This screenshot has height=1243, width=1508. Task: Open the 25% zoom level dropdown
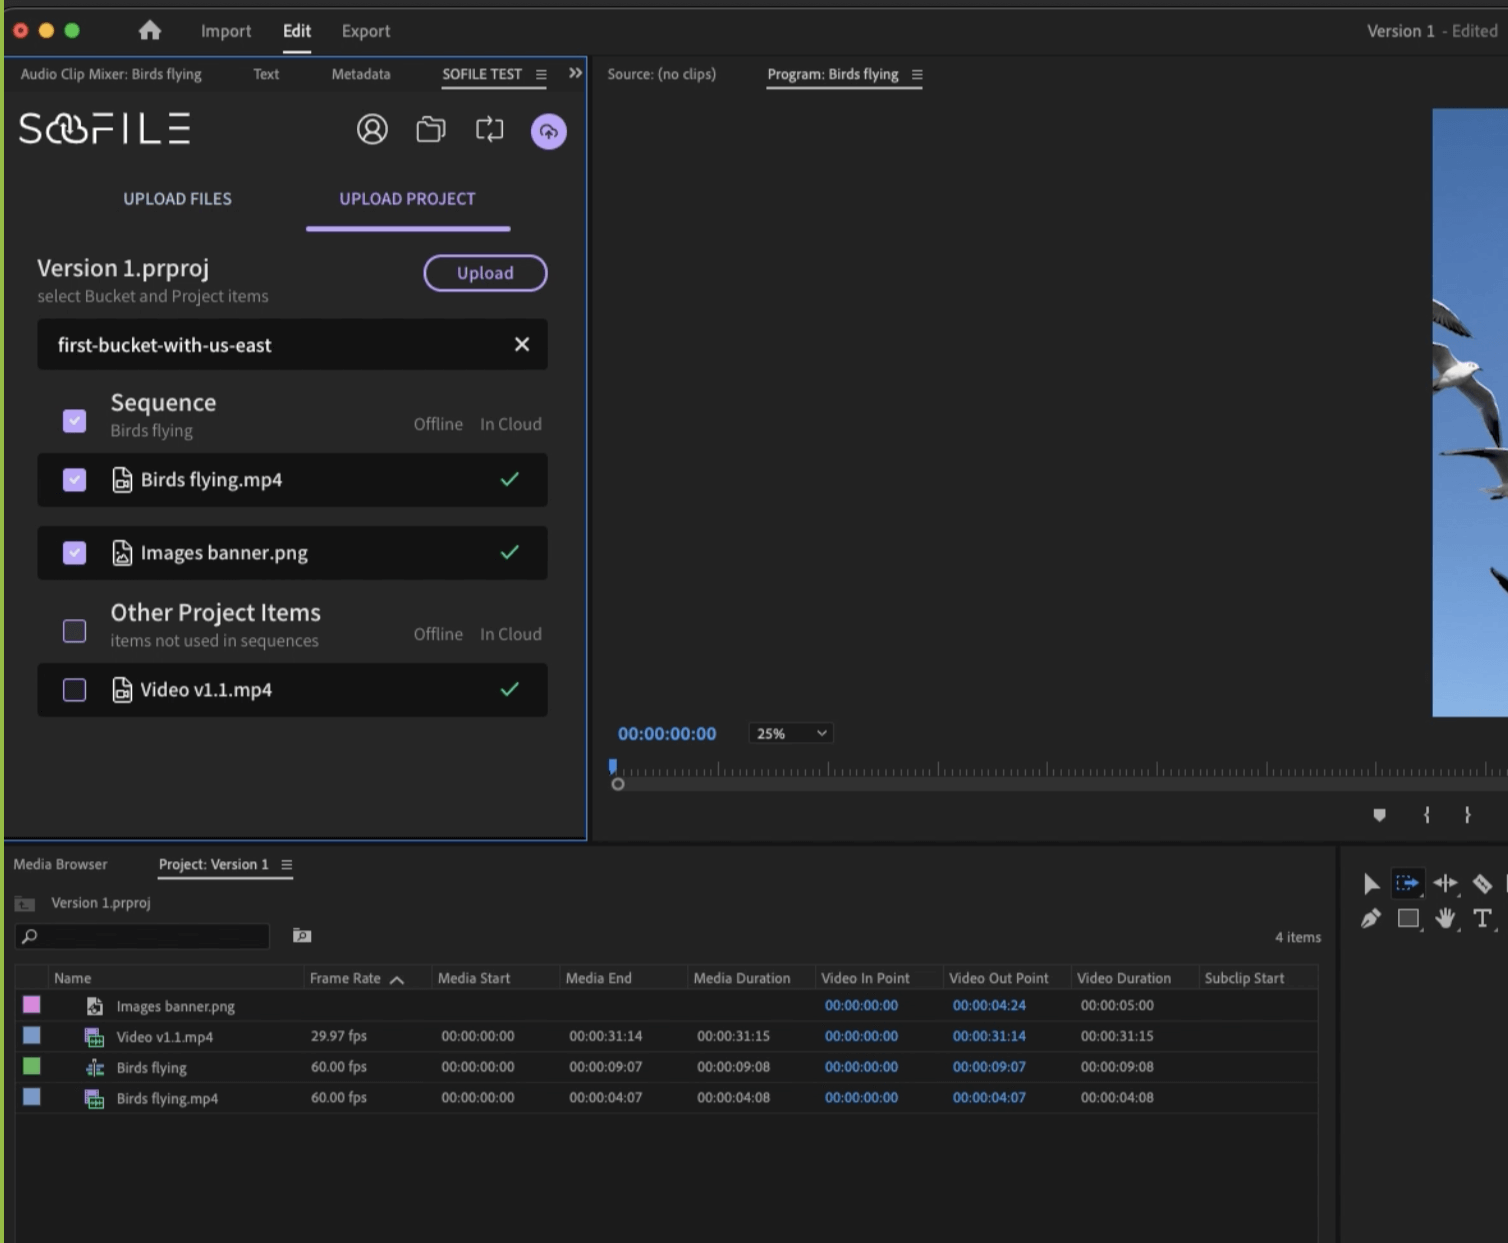point(791,733)
